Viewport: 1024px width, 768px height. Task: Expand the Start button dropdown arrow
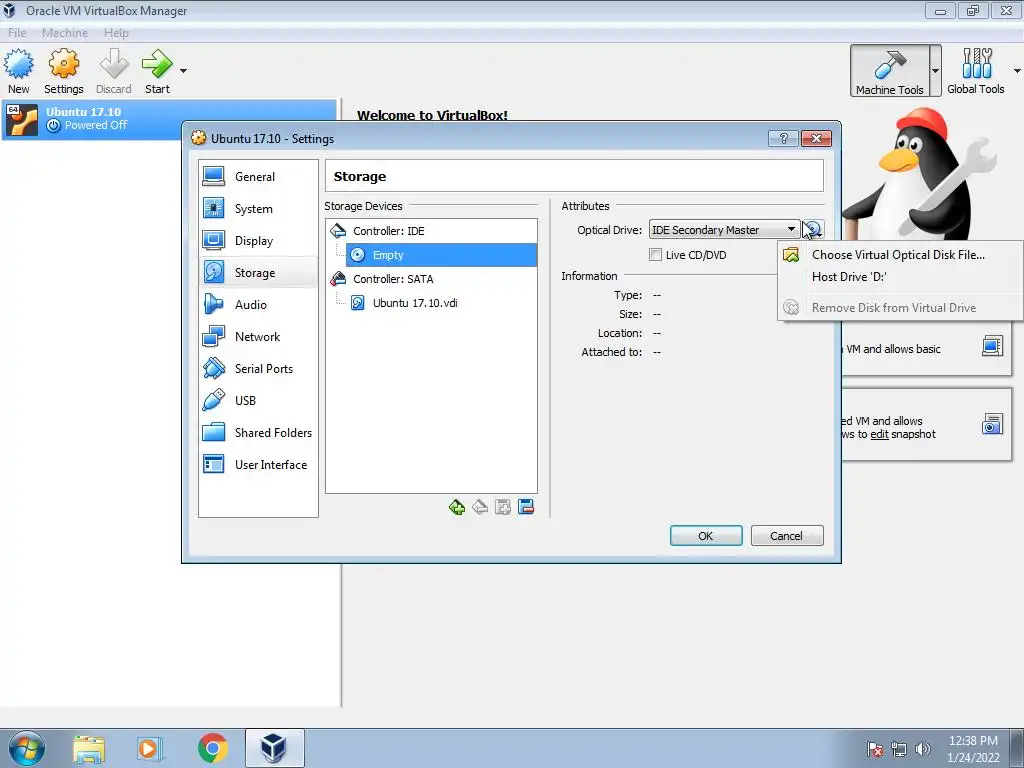coord(184,71)
